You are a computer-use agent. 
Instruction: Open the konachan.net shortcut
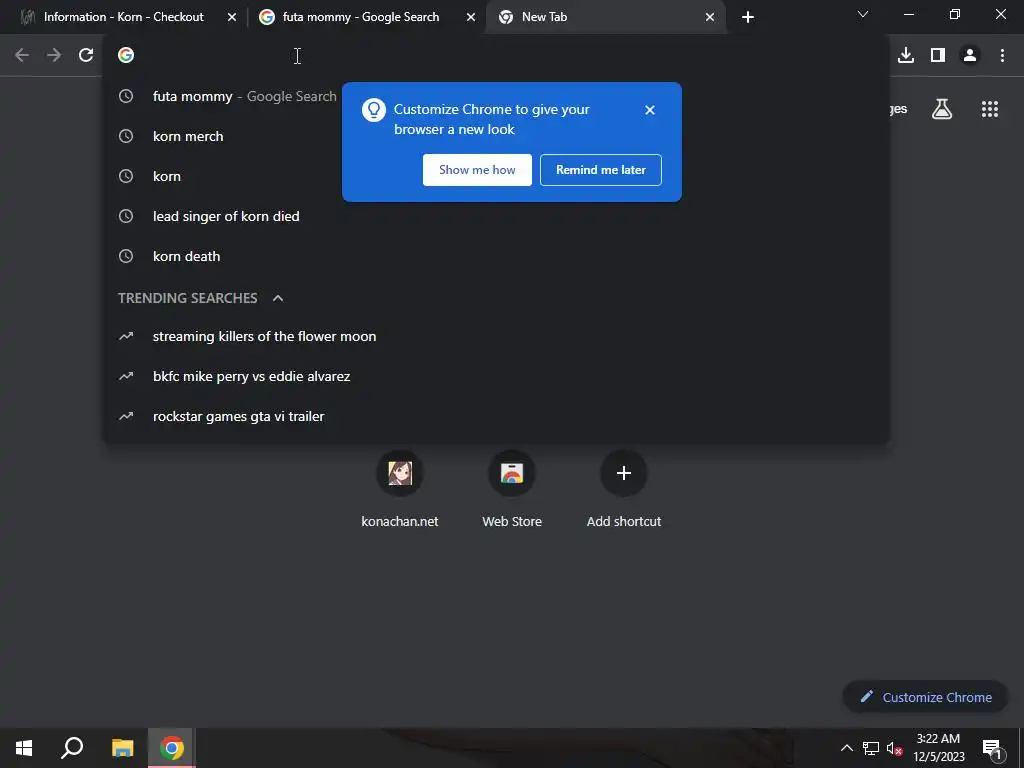pos(400,488)
